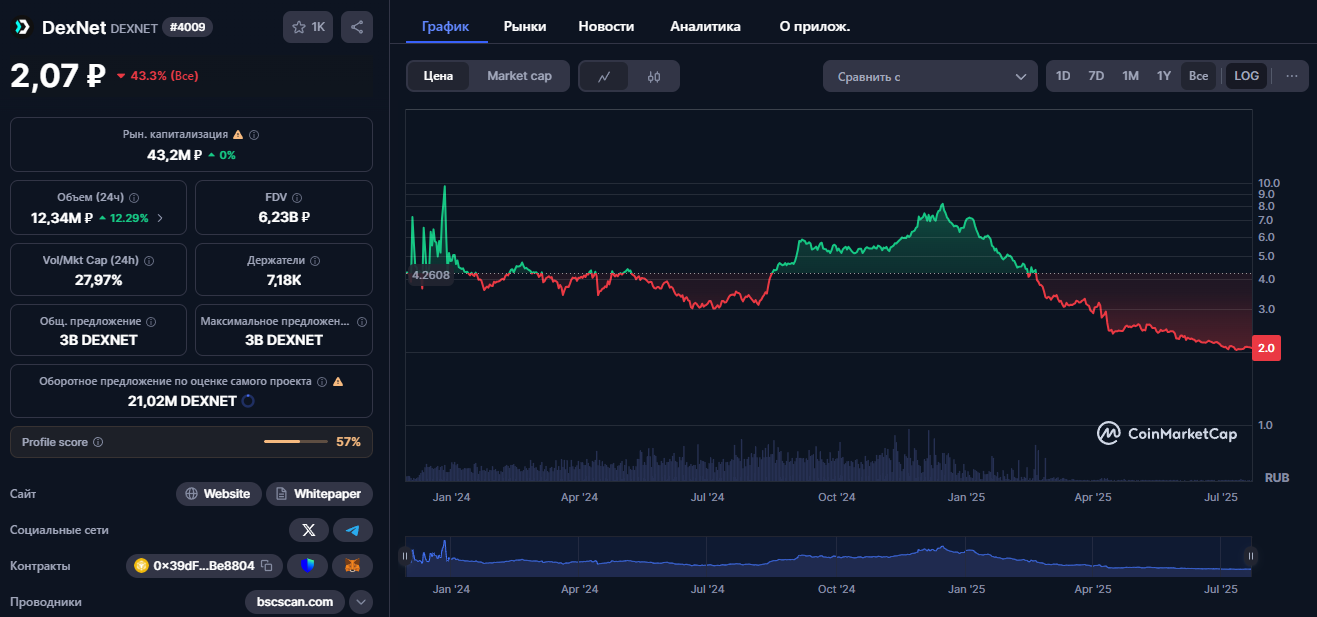The image size is (1317, 617).
Task: Copy the contract address 0x39dF...Be8804
Action: pyautogui.click(x=266, y=566)
